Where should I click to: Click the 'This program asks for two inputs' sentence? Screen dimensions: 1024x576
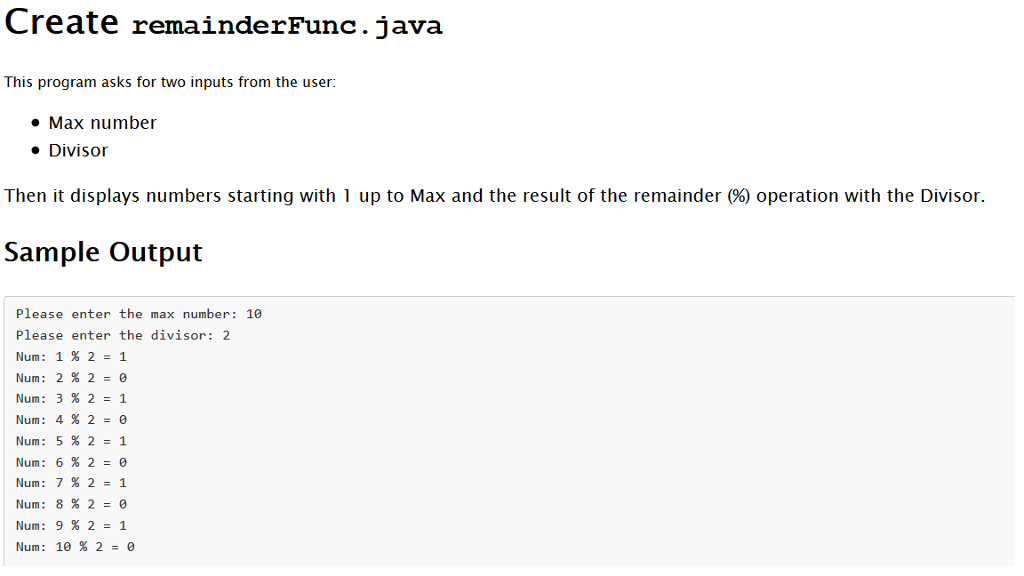[x=170, y=82]
